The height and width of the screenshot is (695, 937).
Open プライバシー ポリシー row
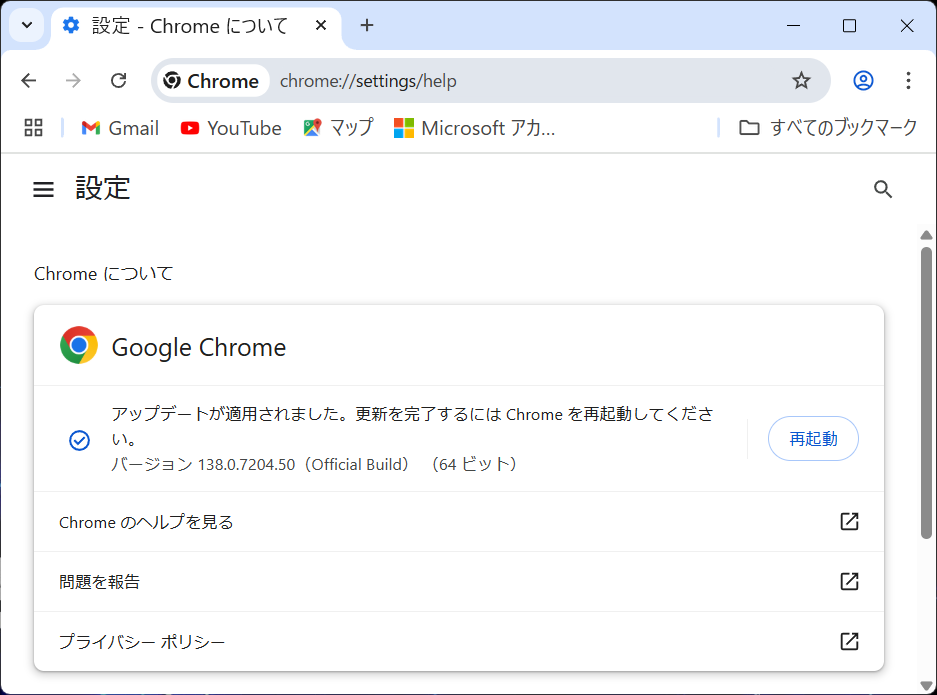tap(459, 641)
